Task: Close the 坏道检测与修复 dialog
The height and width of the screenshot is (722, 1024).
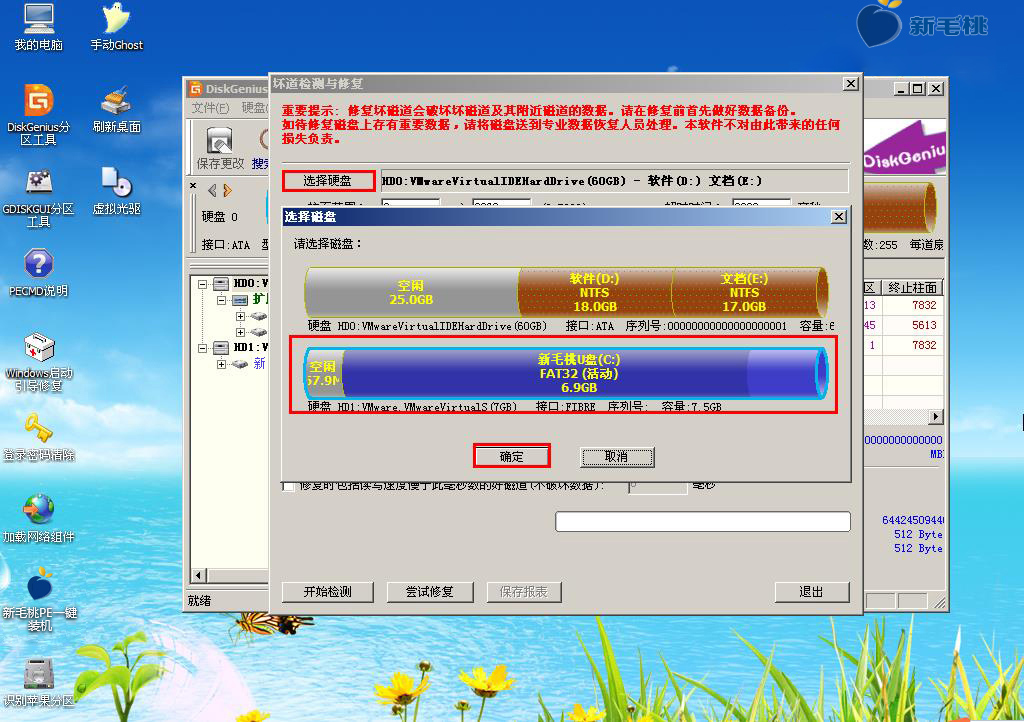Action: (x=850, y=84)
